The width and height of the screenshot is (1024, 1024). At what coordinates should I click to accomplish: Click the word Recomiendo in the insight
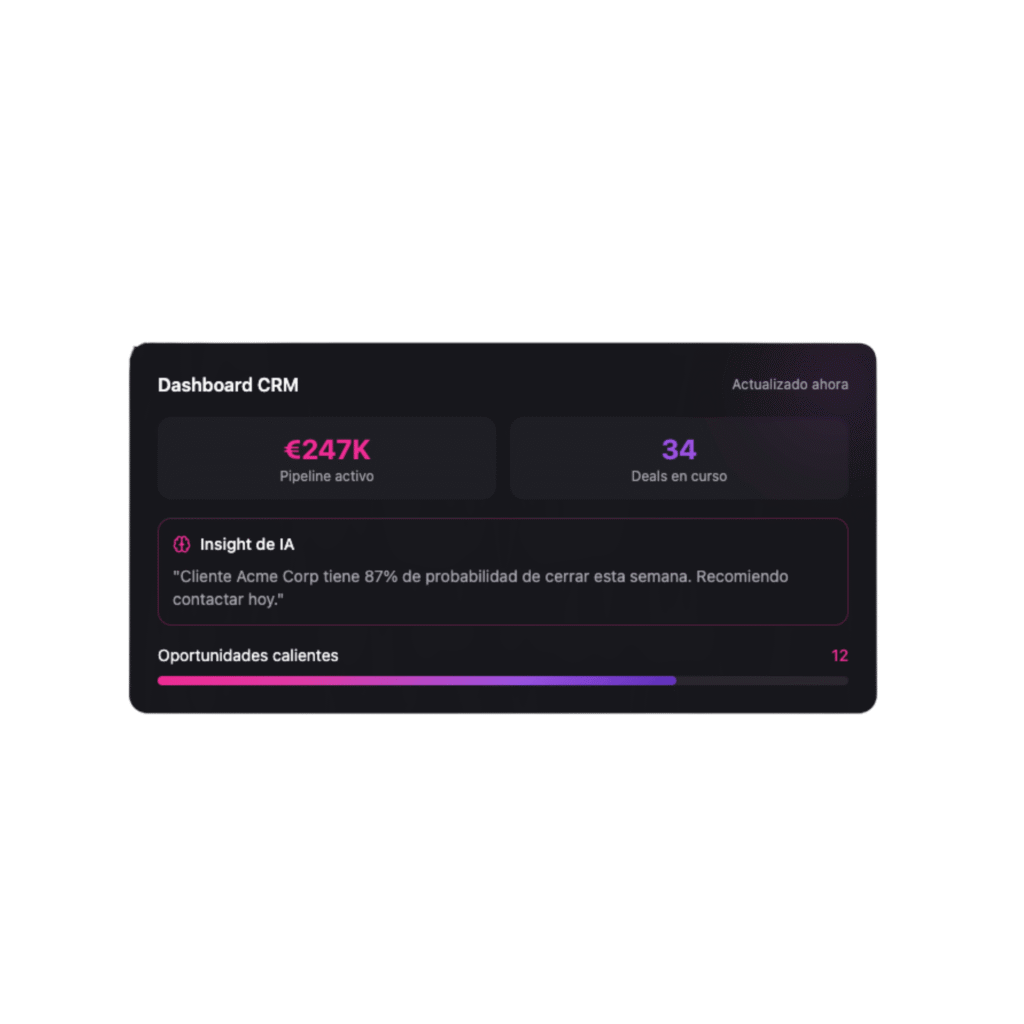click(x=742, y=577)
